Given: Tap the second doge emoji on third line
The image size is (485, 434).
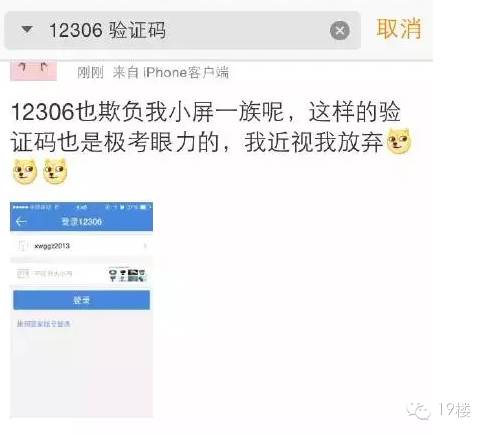Looking at the screenshot, I should (x=55, y=171).
